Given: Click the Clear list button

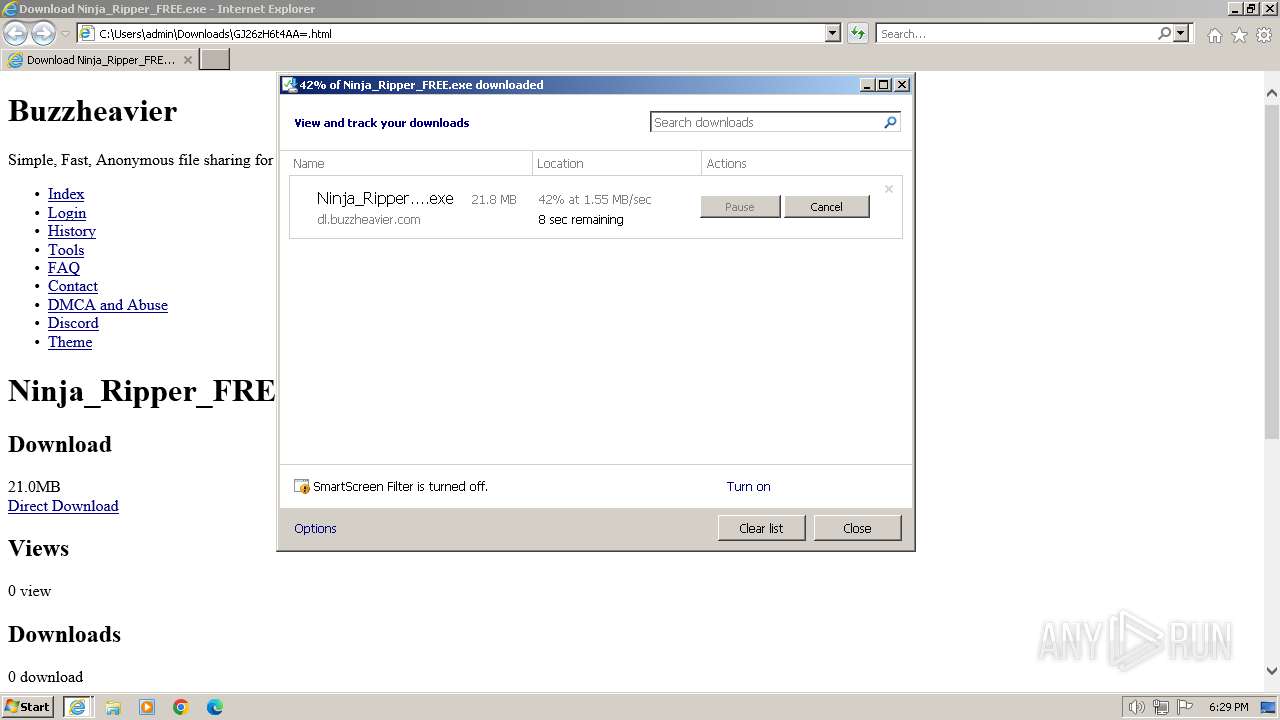Looking at the screenshot, I should [x=761, y=528].
